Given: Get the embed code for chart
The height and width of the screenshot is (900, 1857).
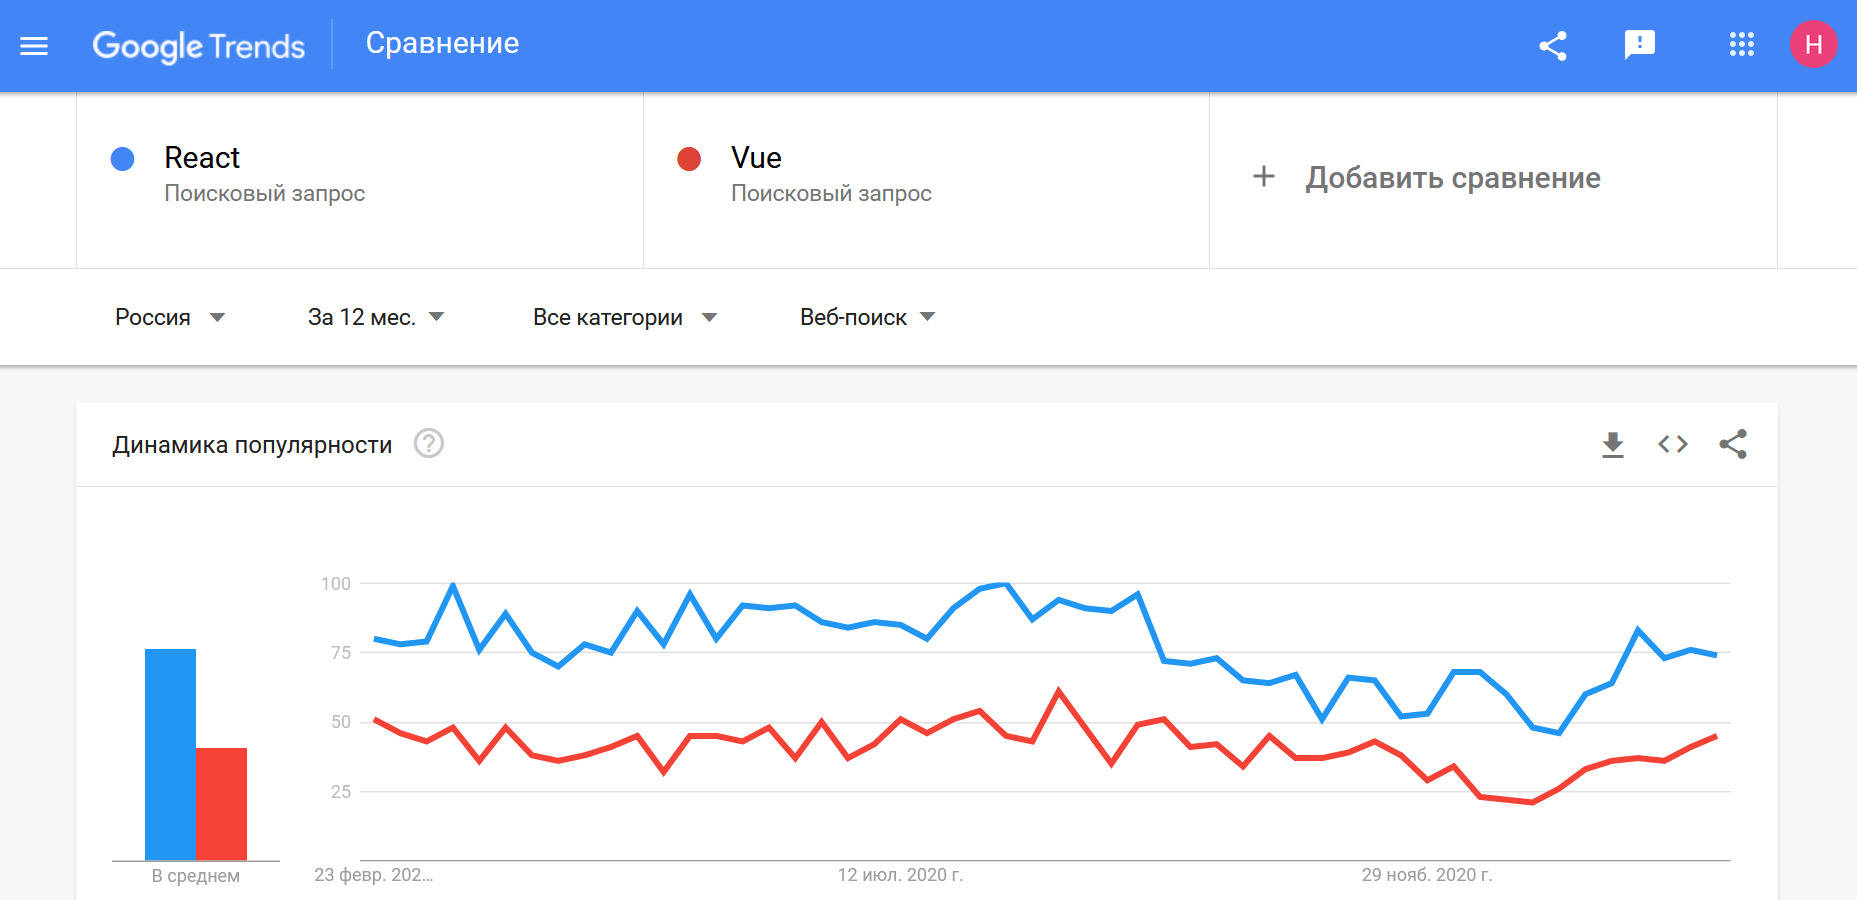Looking at the screenshot, I should click(x=1672, y=444).
